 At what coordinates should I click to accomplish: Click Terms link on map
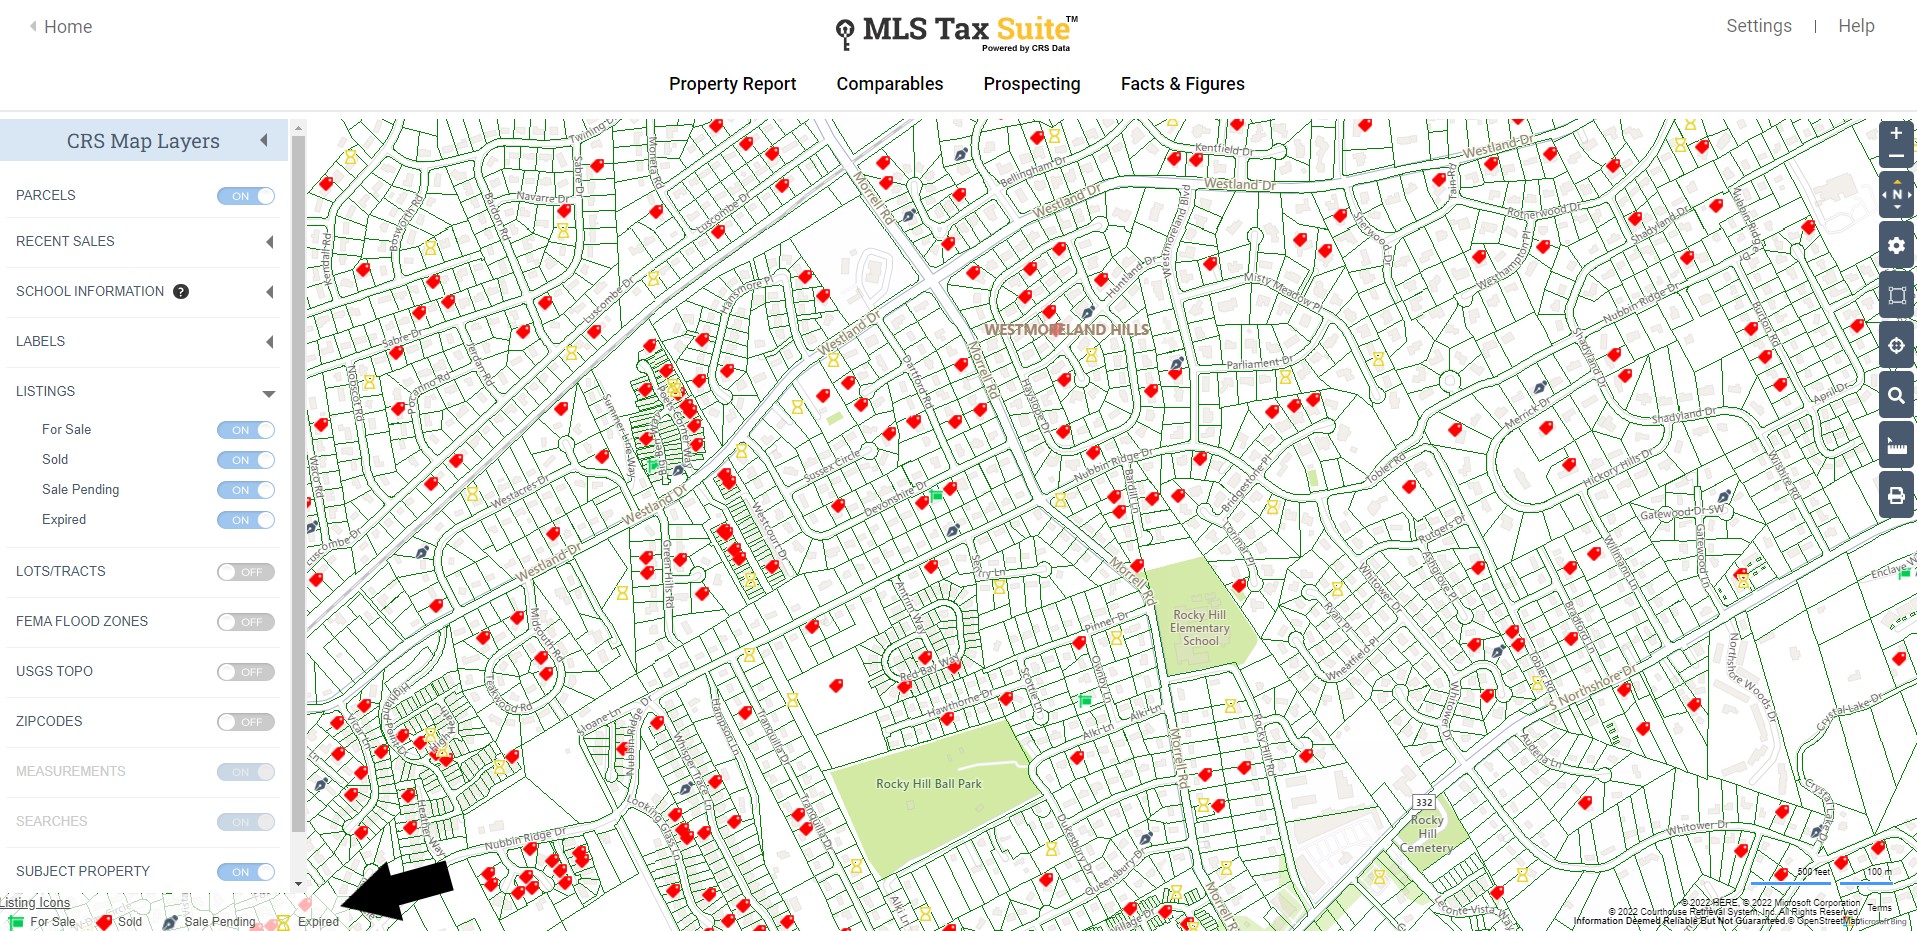1879,907
